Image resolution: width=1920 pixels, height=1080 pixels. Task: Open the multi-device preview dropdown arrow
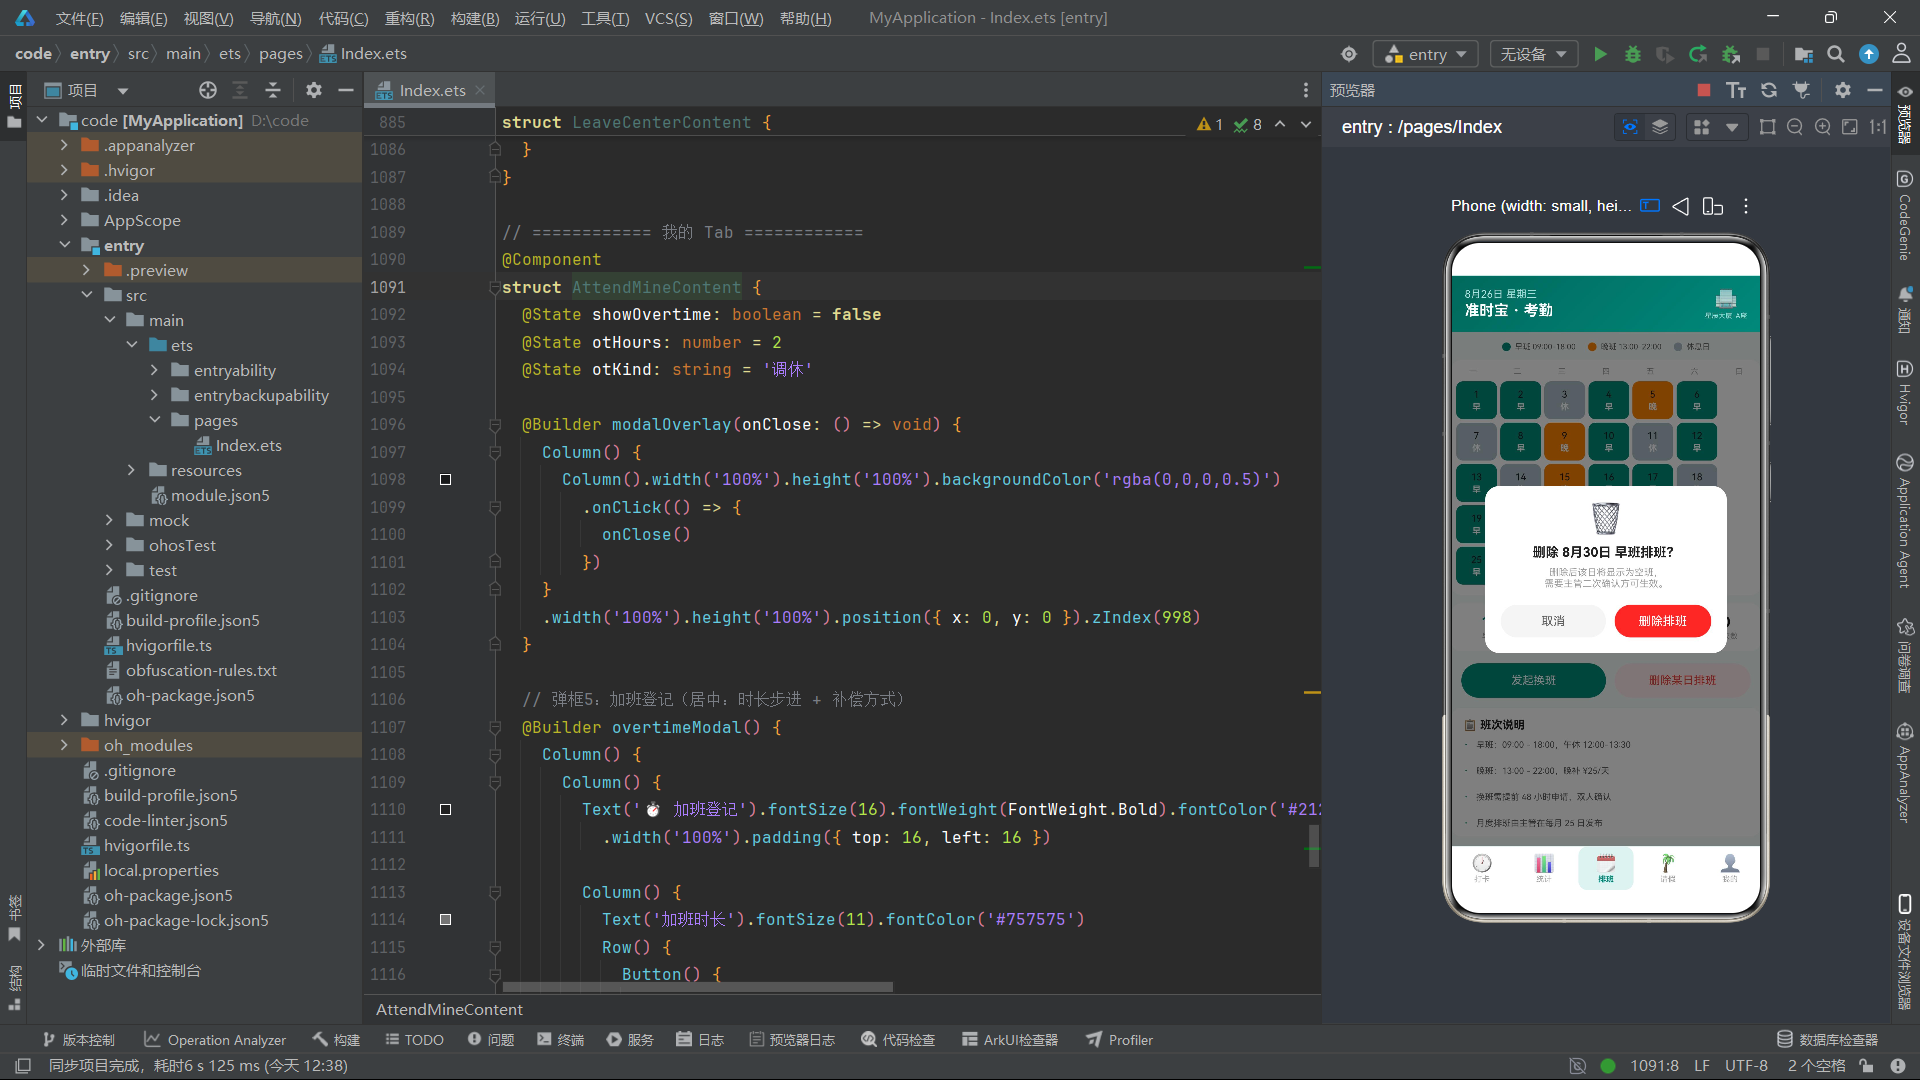[1732, 127]
